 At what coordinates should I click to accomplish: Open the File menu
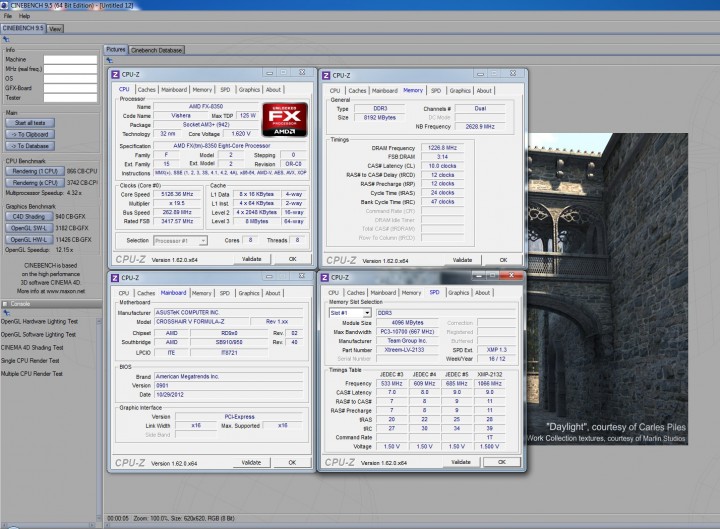click(8, 16)
